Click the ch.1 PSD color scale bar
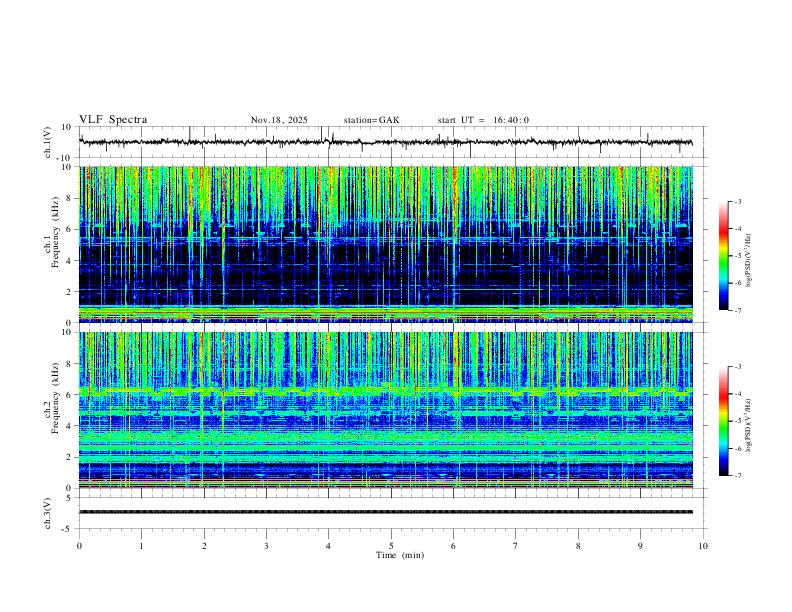 [724, 256]
